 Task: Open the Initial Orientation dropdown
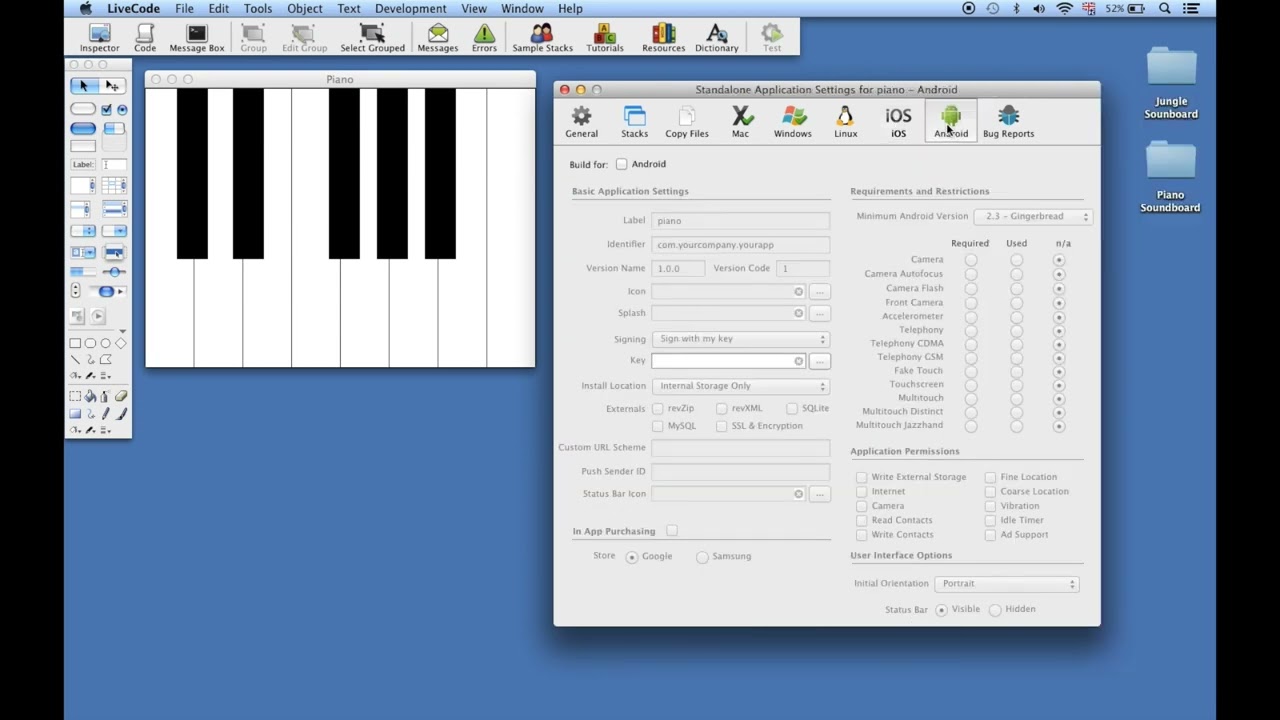pos(1006,584)
